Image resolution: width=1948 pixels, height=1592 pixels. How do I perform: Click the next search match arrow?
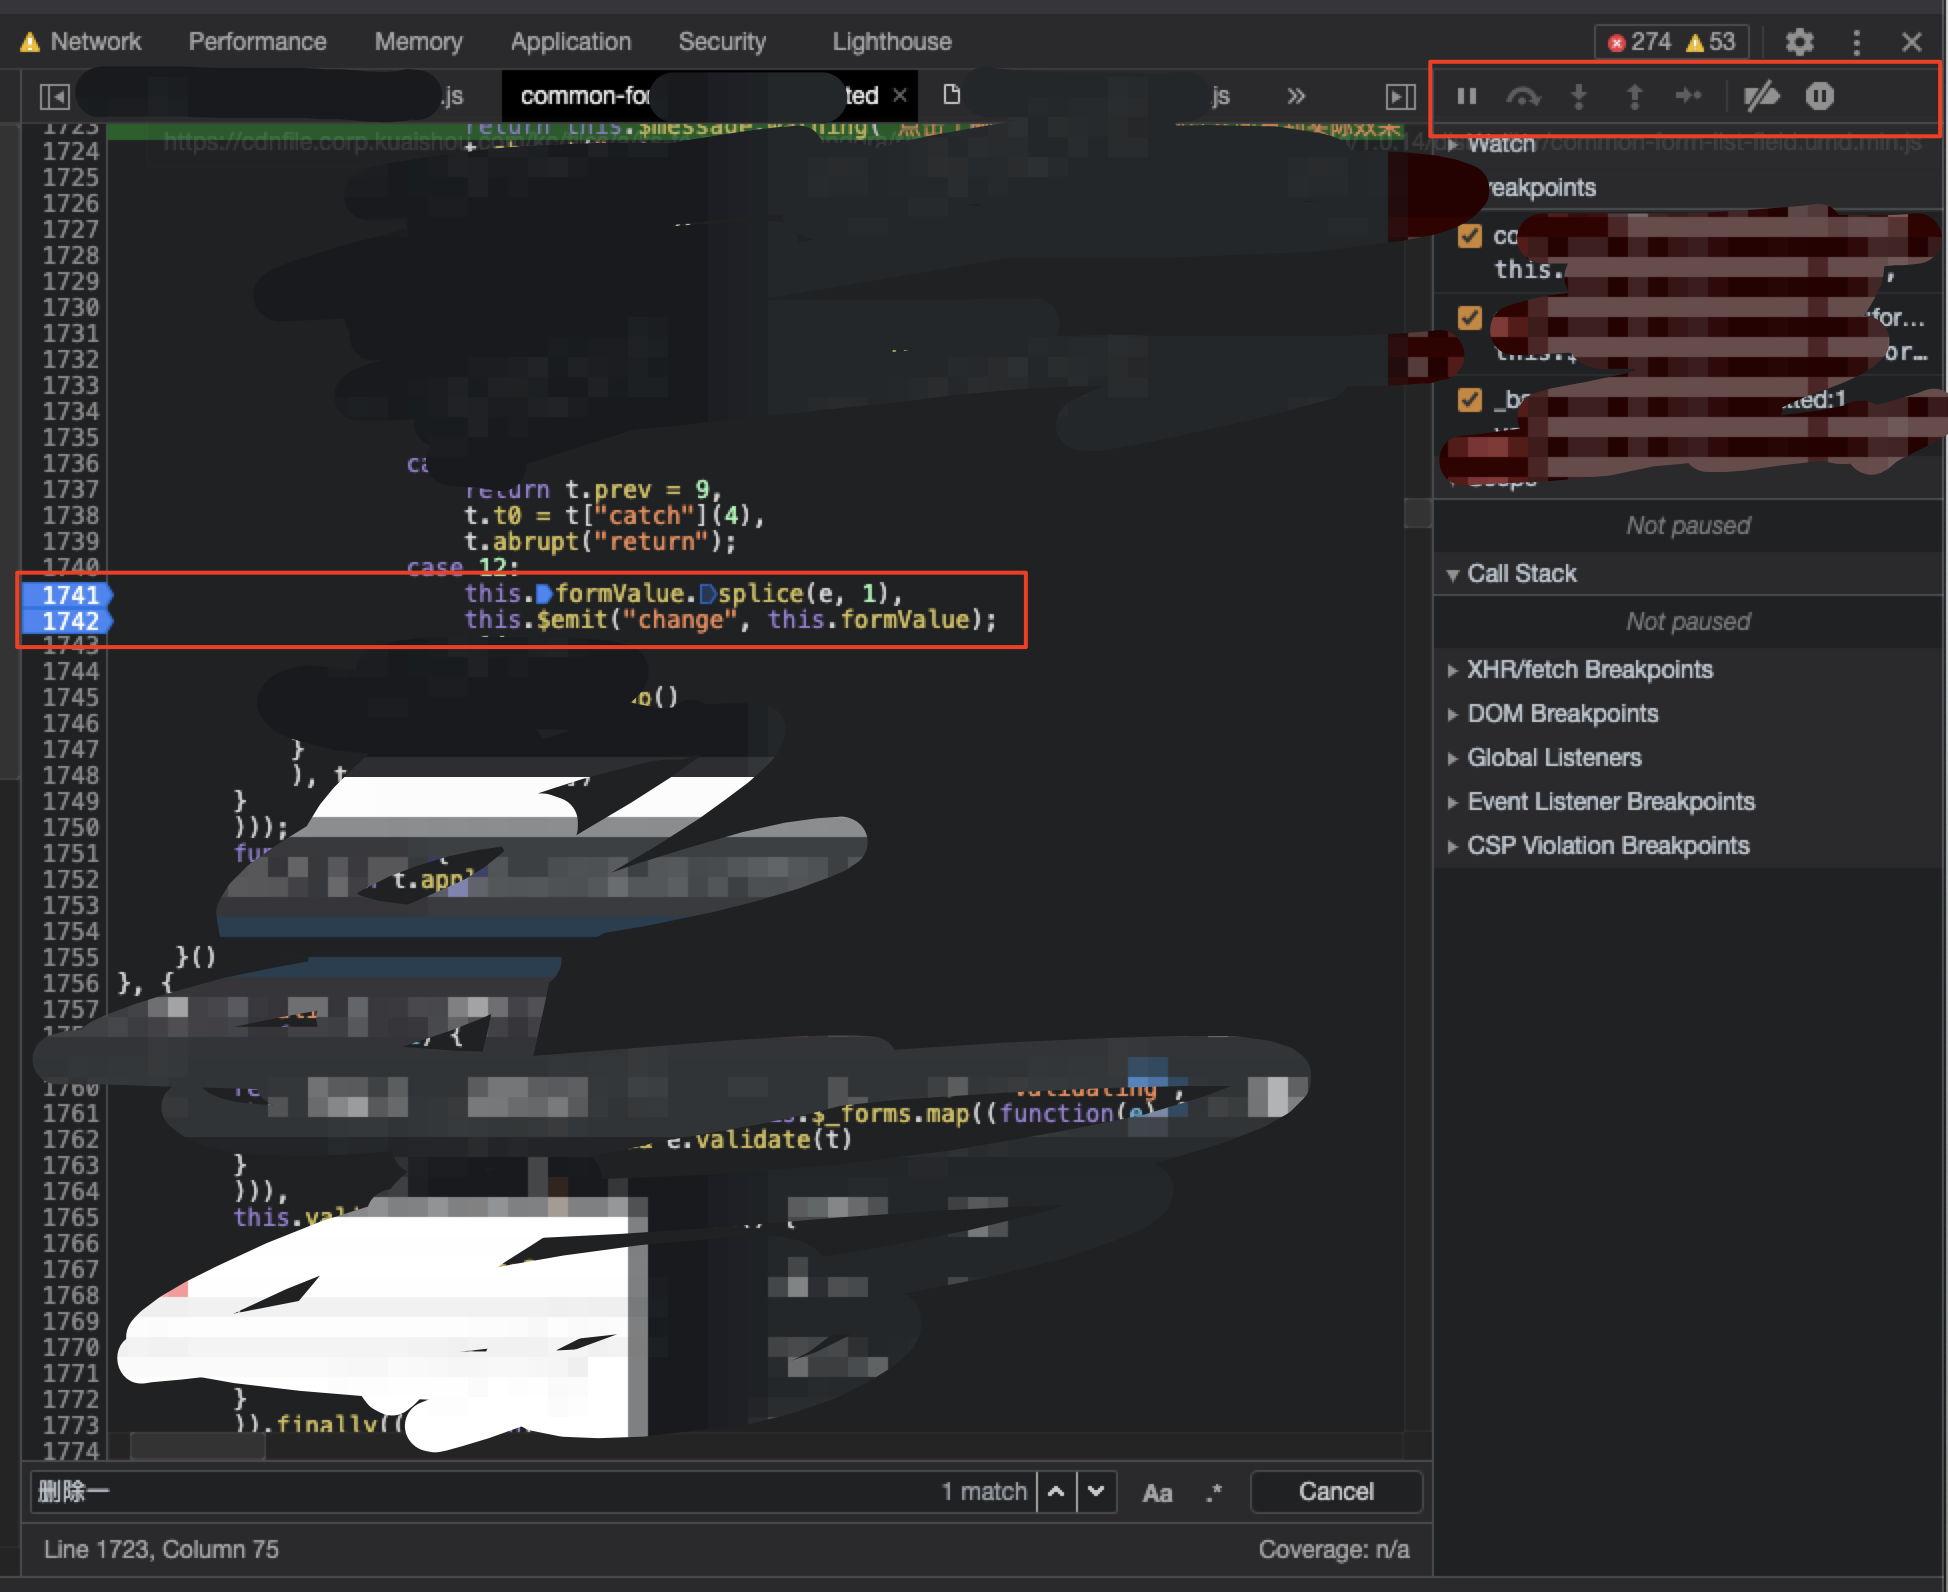click(x=1097, y=1491)
